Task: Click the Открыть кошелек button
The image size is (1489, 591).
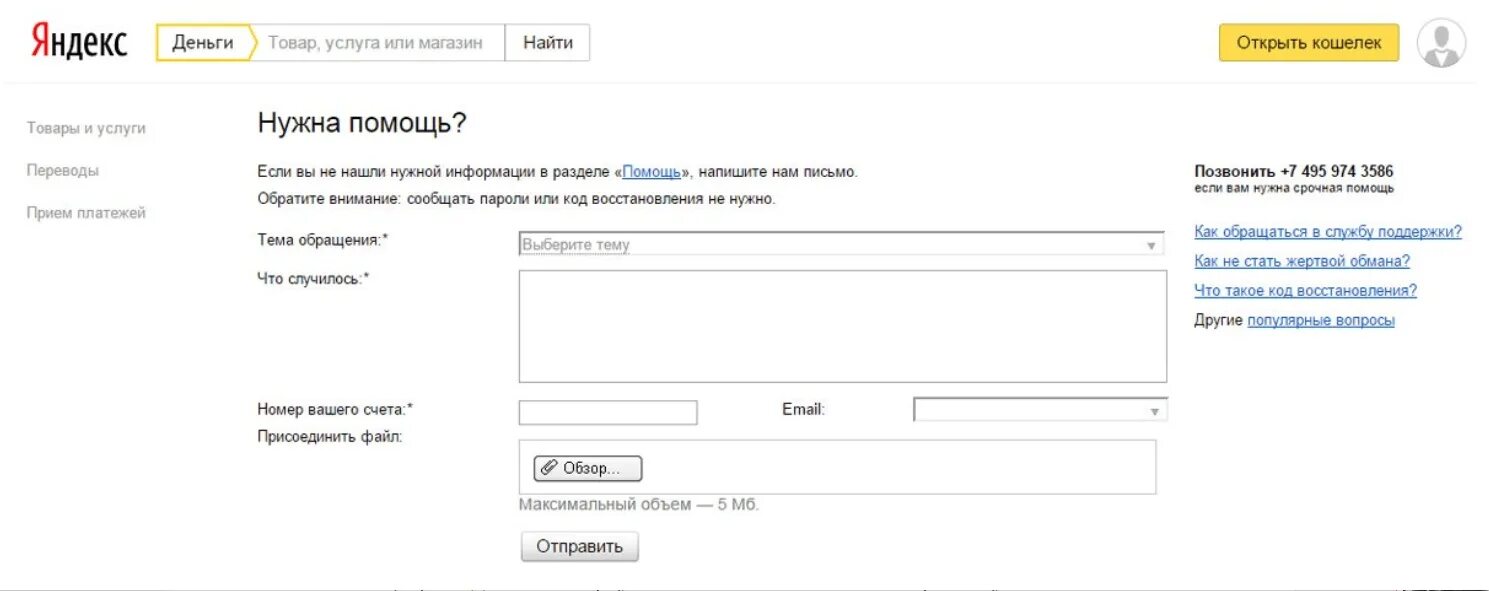Action: coord(1309,43)
